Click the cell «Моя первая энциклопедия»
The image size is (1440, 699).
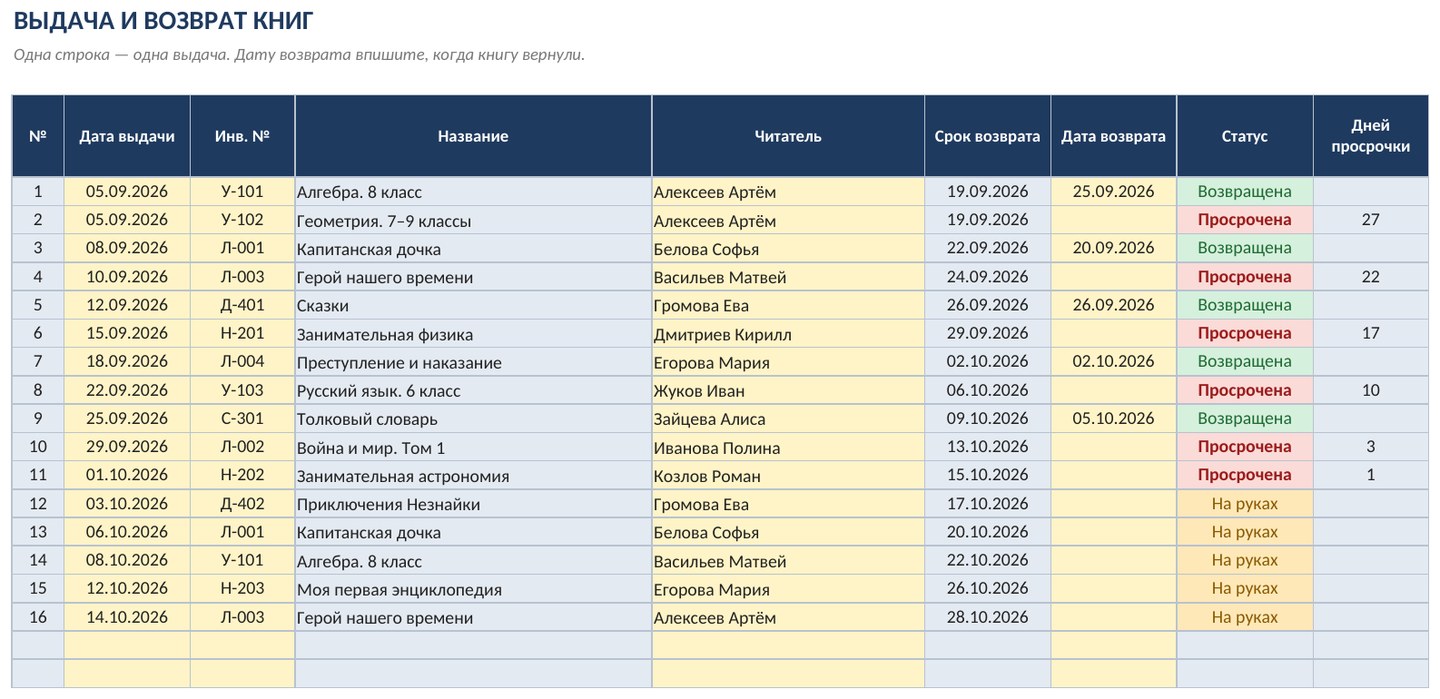click(473, 589)
